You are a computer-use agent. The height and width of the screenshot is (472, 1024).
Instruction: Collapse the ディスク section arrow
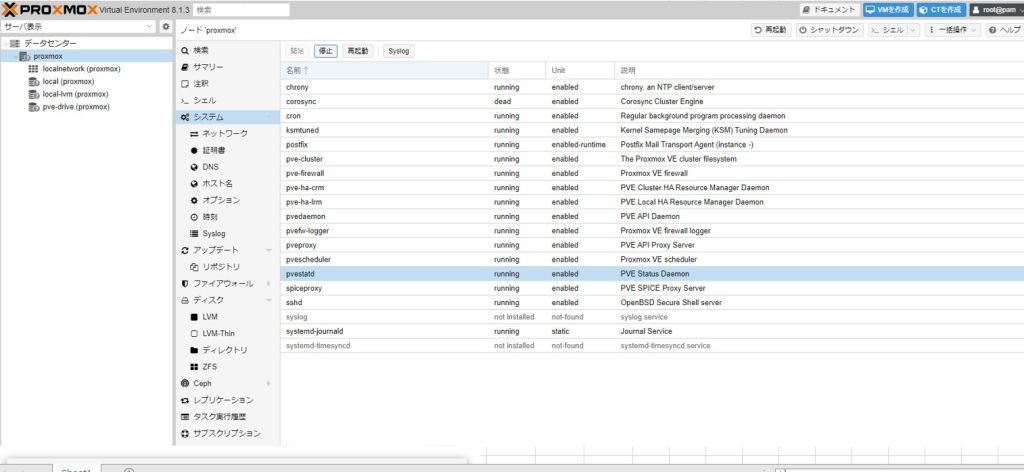[x=268, y=300]
